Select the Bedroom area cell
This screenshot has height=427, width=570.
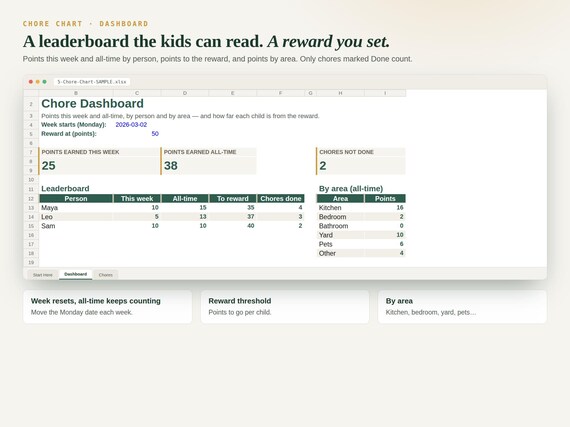[x=340, y=217]
